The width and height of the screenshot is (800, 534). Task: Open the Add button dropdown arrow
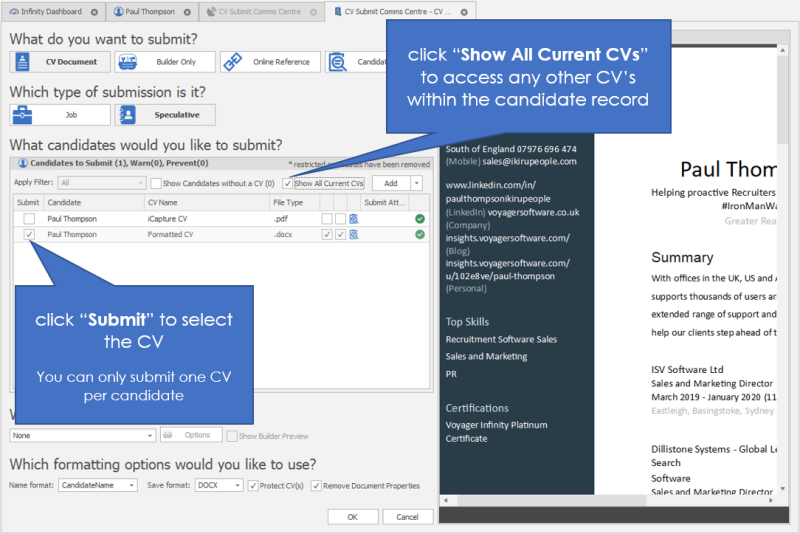[x=416, y=183]
